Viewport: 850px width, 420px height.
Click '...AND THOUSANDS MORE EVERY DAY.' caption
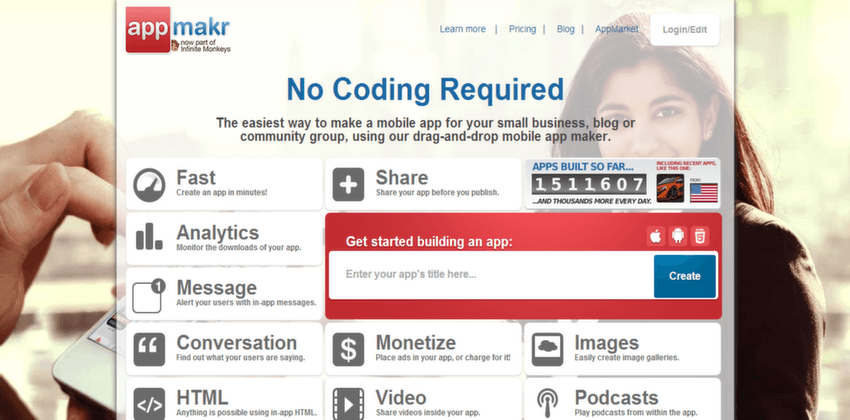(591, 201)
